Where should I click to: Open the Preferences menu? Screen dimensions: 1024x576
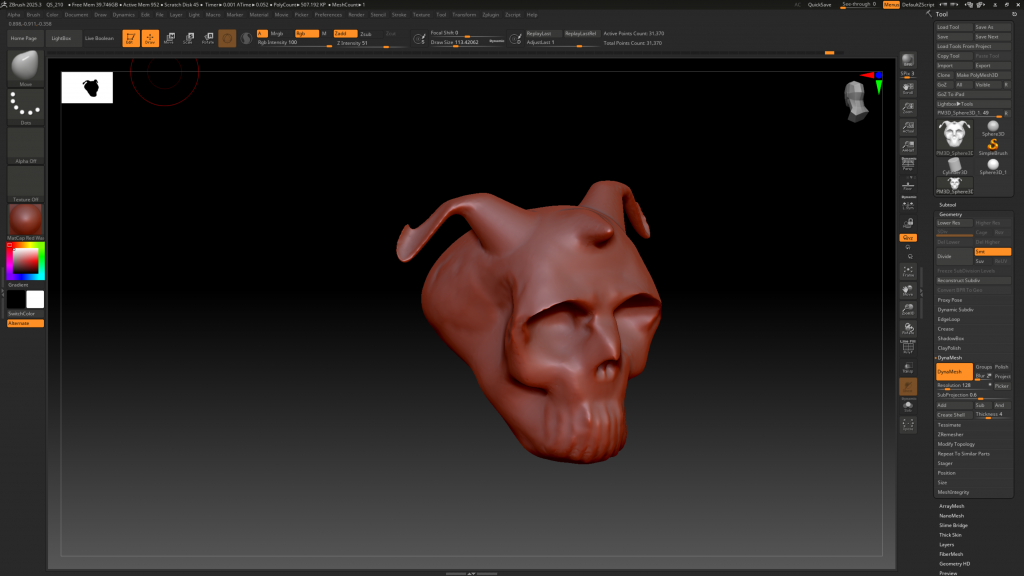[328, 15]
